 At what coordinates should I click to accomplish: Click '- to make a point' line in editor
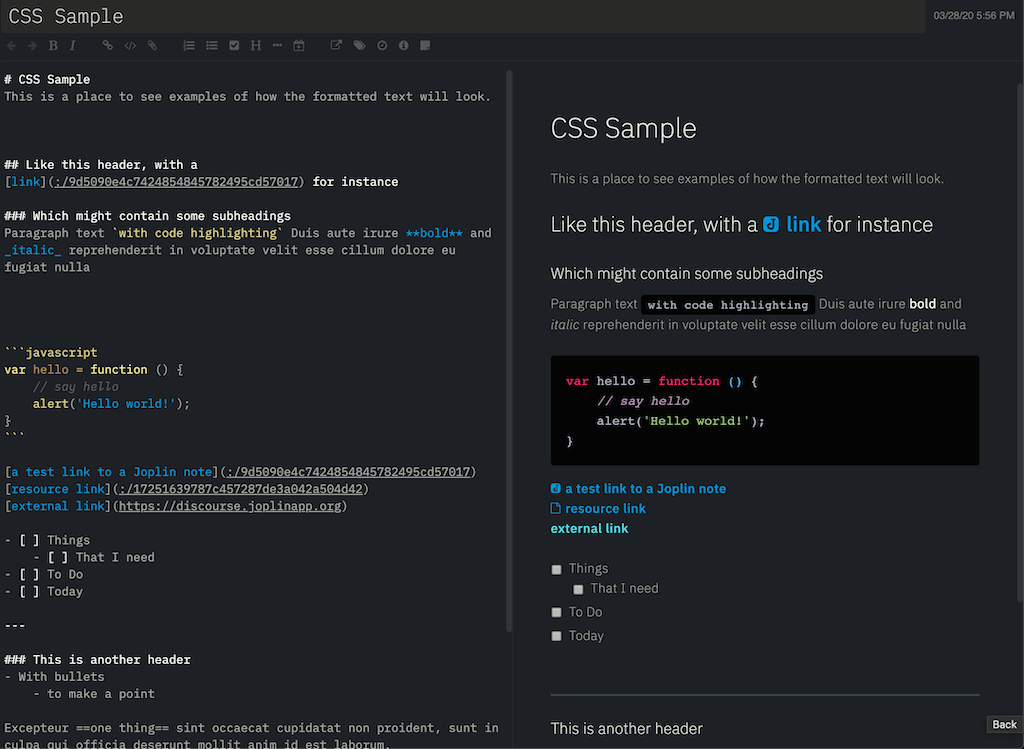click(94, 694)
